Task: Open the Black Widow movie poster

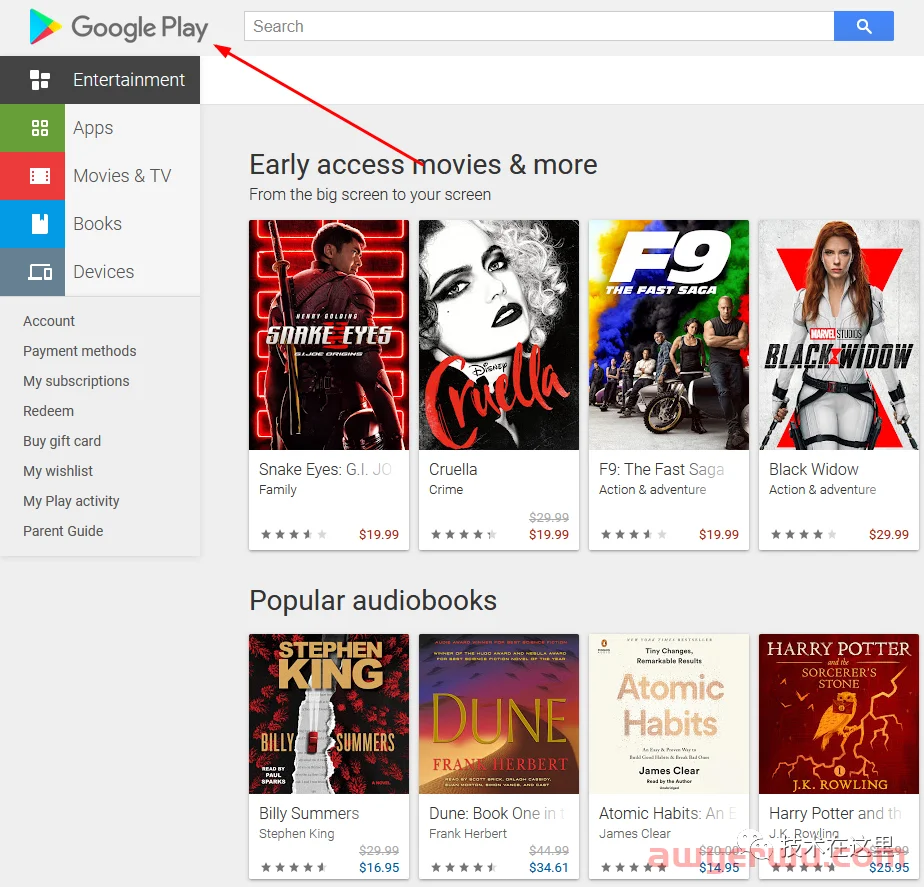Action: pos(838,334)
